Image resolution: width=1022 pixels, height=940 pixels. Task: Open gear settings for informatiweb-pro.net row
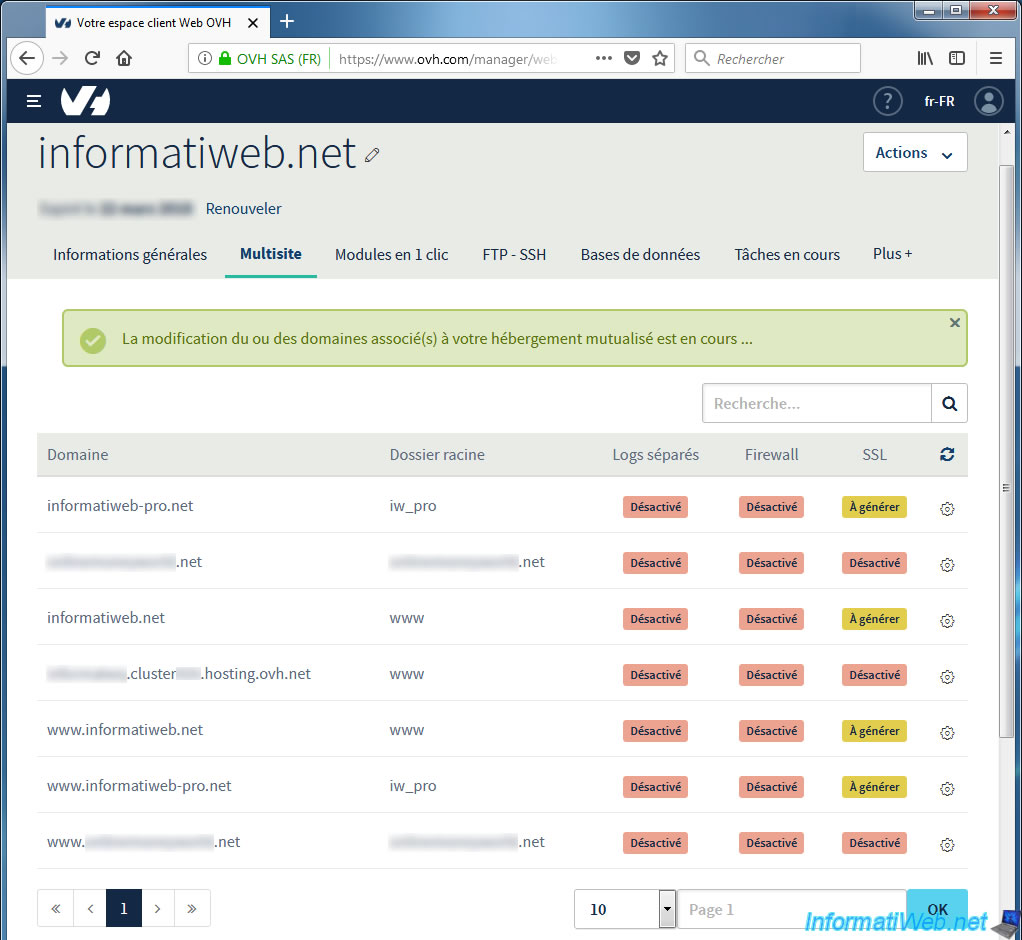(x=947, y=509)
